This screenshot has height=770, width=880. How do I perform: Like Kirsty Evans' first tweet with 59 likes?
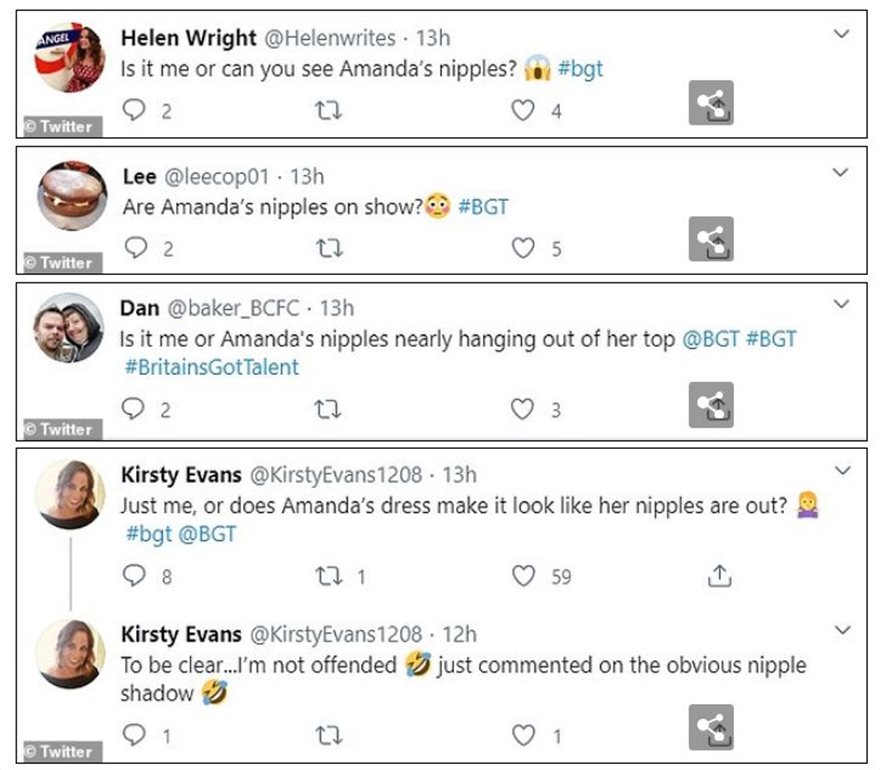pos(523,576)
